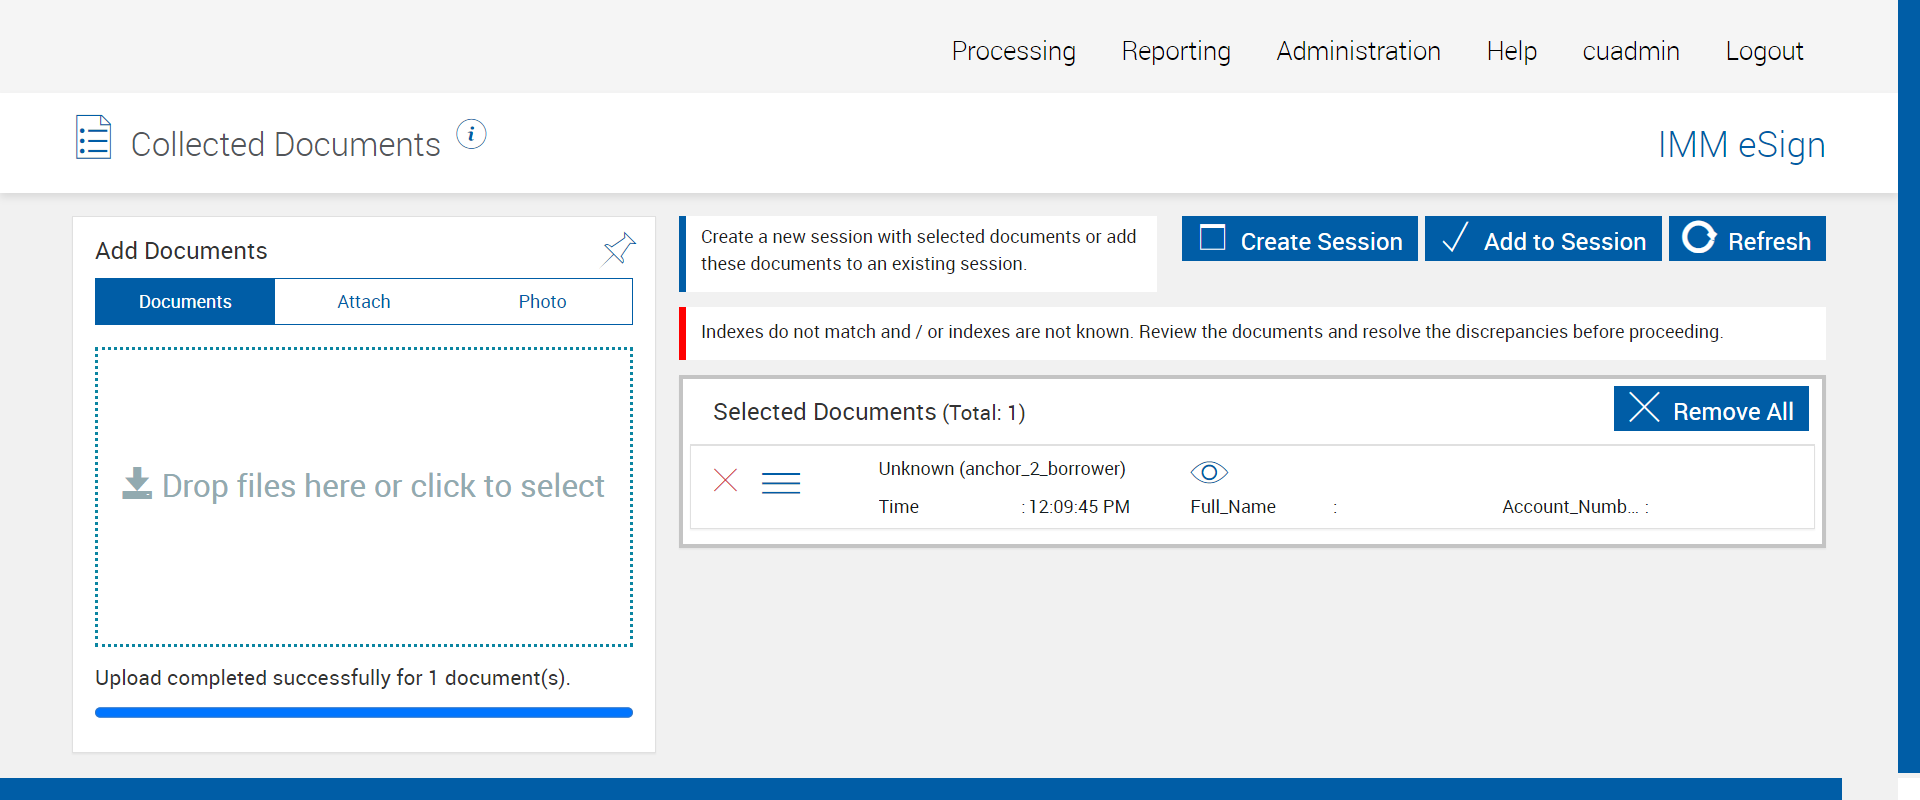This screenshot has width=1920, height=800.
Task: Open the Reporting menu
Action: pos(1176,51)
